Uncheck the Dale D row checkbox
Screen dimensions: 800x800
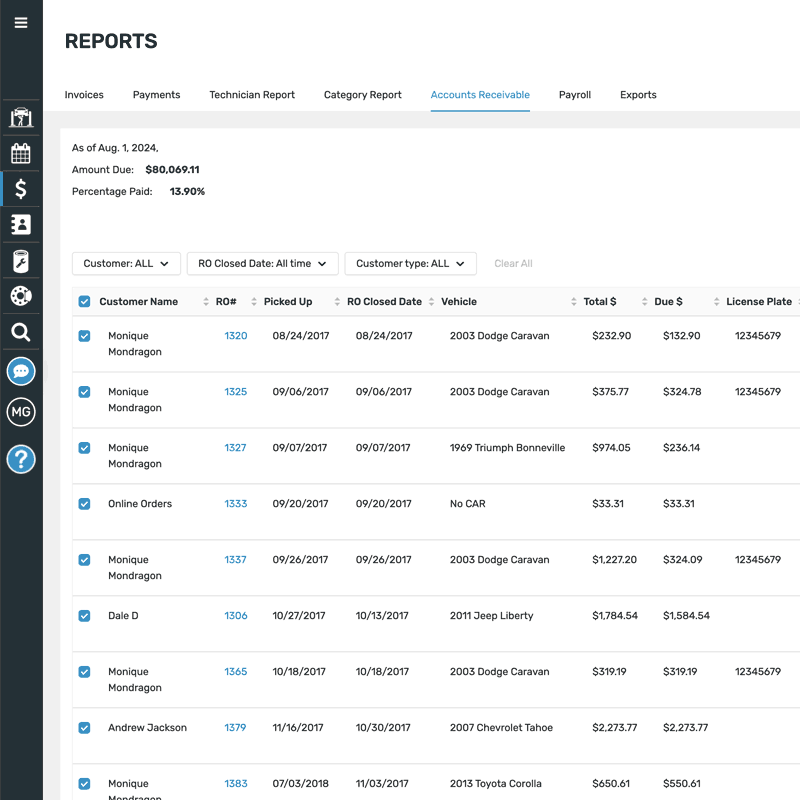coord(84,615)
